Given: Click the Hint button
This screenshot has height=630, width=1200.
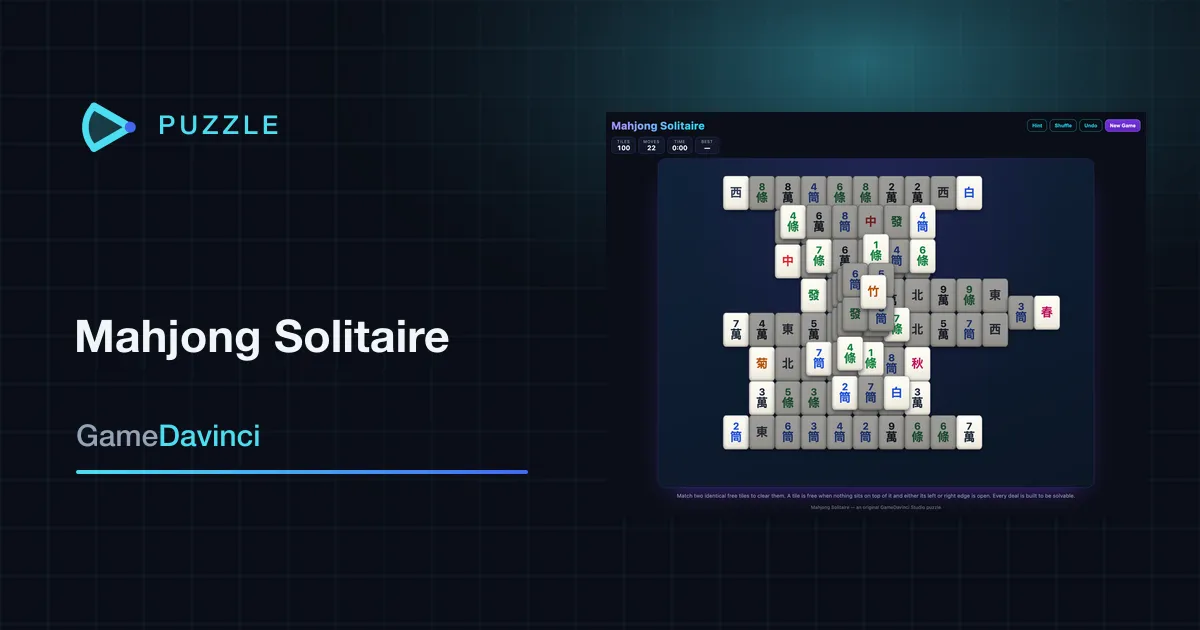Looking at the screenshot, I should pos(1037,126).
